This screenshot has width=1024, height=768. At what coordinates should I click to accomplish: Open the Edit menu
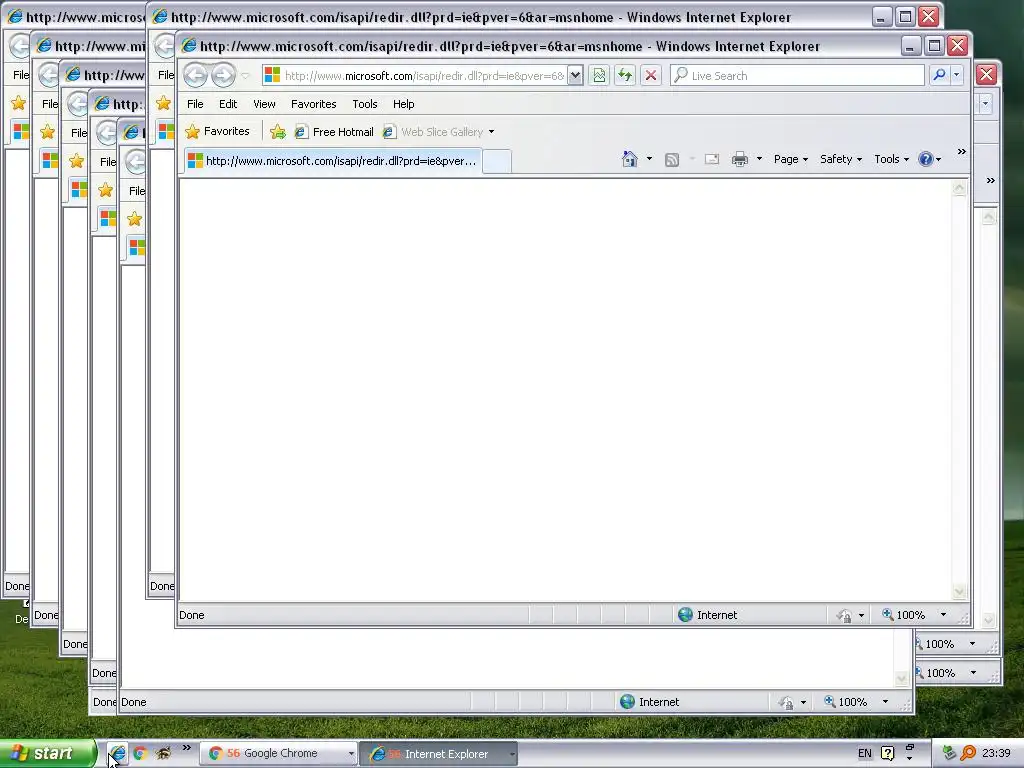click(x=228, y=104)
